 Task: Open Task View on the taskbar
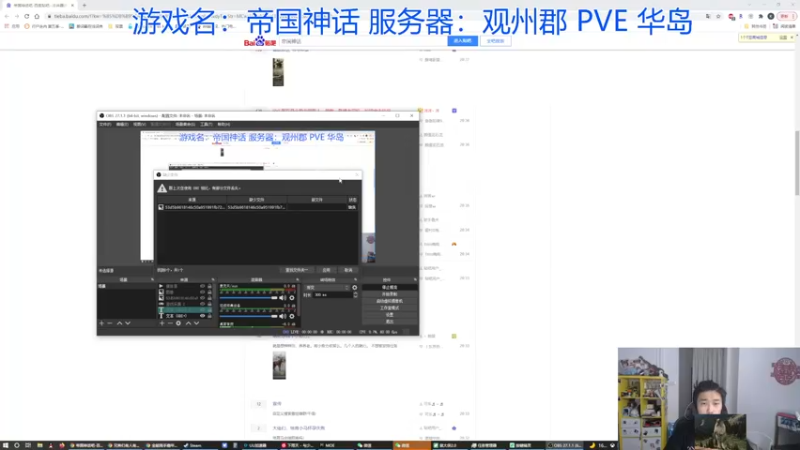pyautogui.click(x=28, y=445)
